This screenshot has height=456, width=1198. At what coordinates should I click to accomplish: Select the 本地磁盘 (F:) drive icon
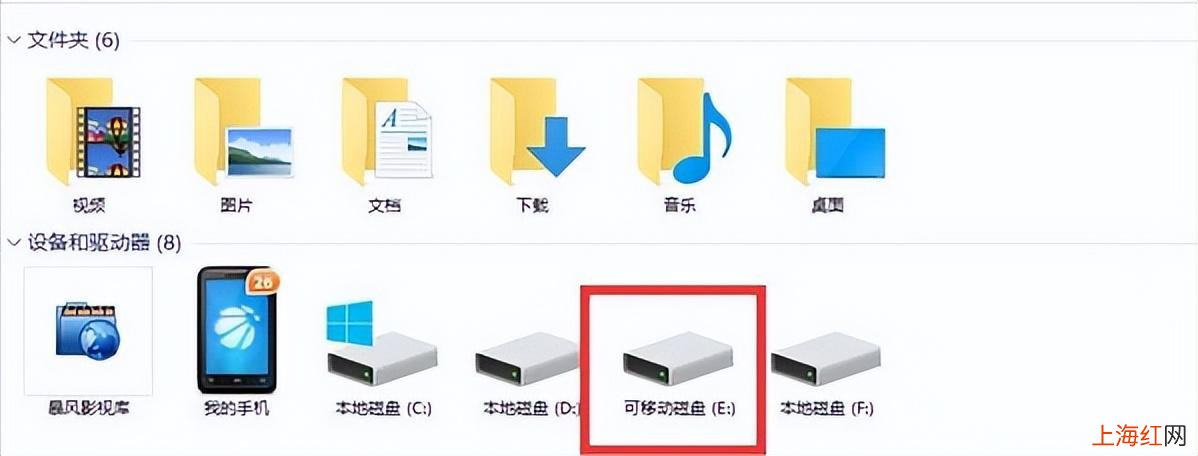[825, 359]
